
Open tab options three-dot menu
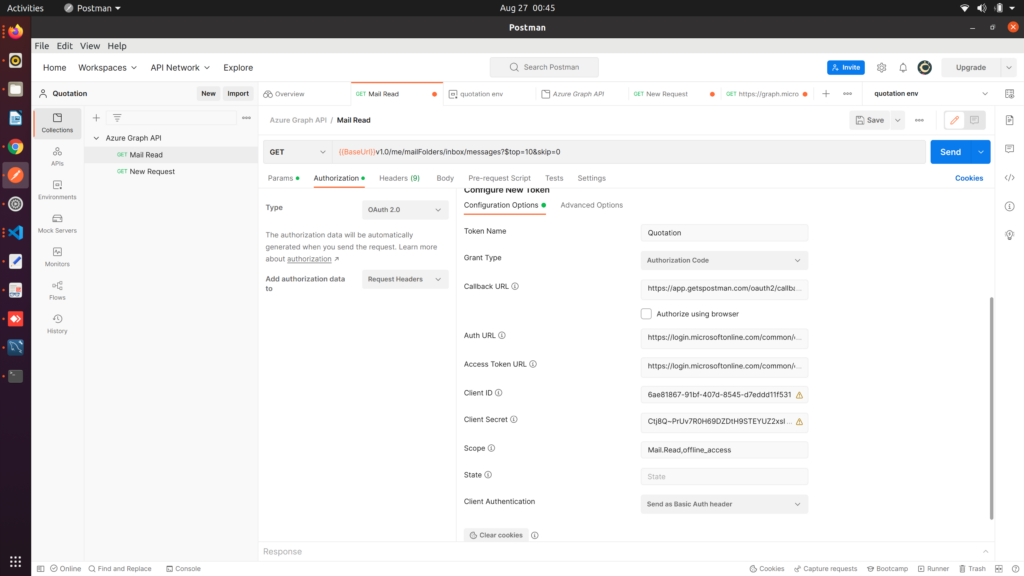pos(847,93)
